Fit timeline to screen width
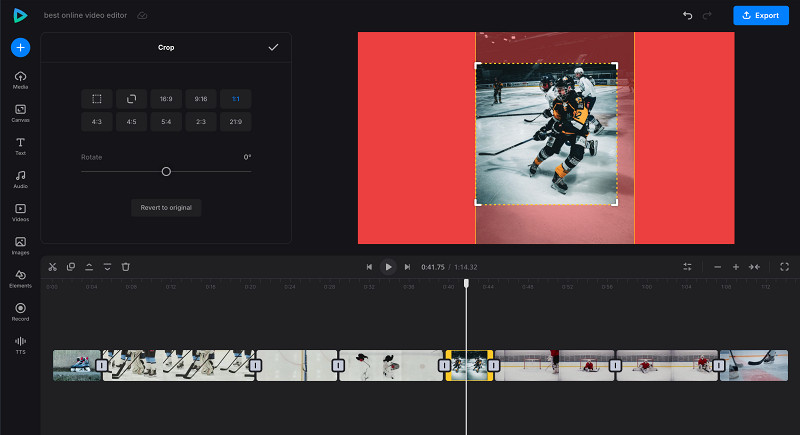The width and height of the screenshot is (800, 435). (x=754, y=267)
